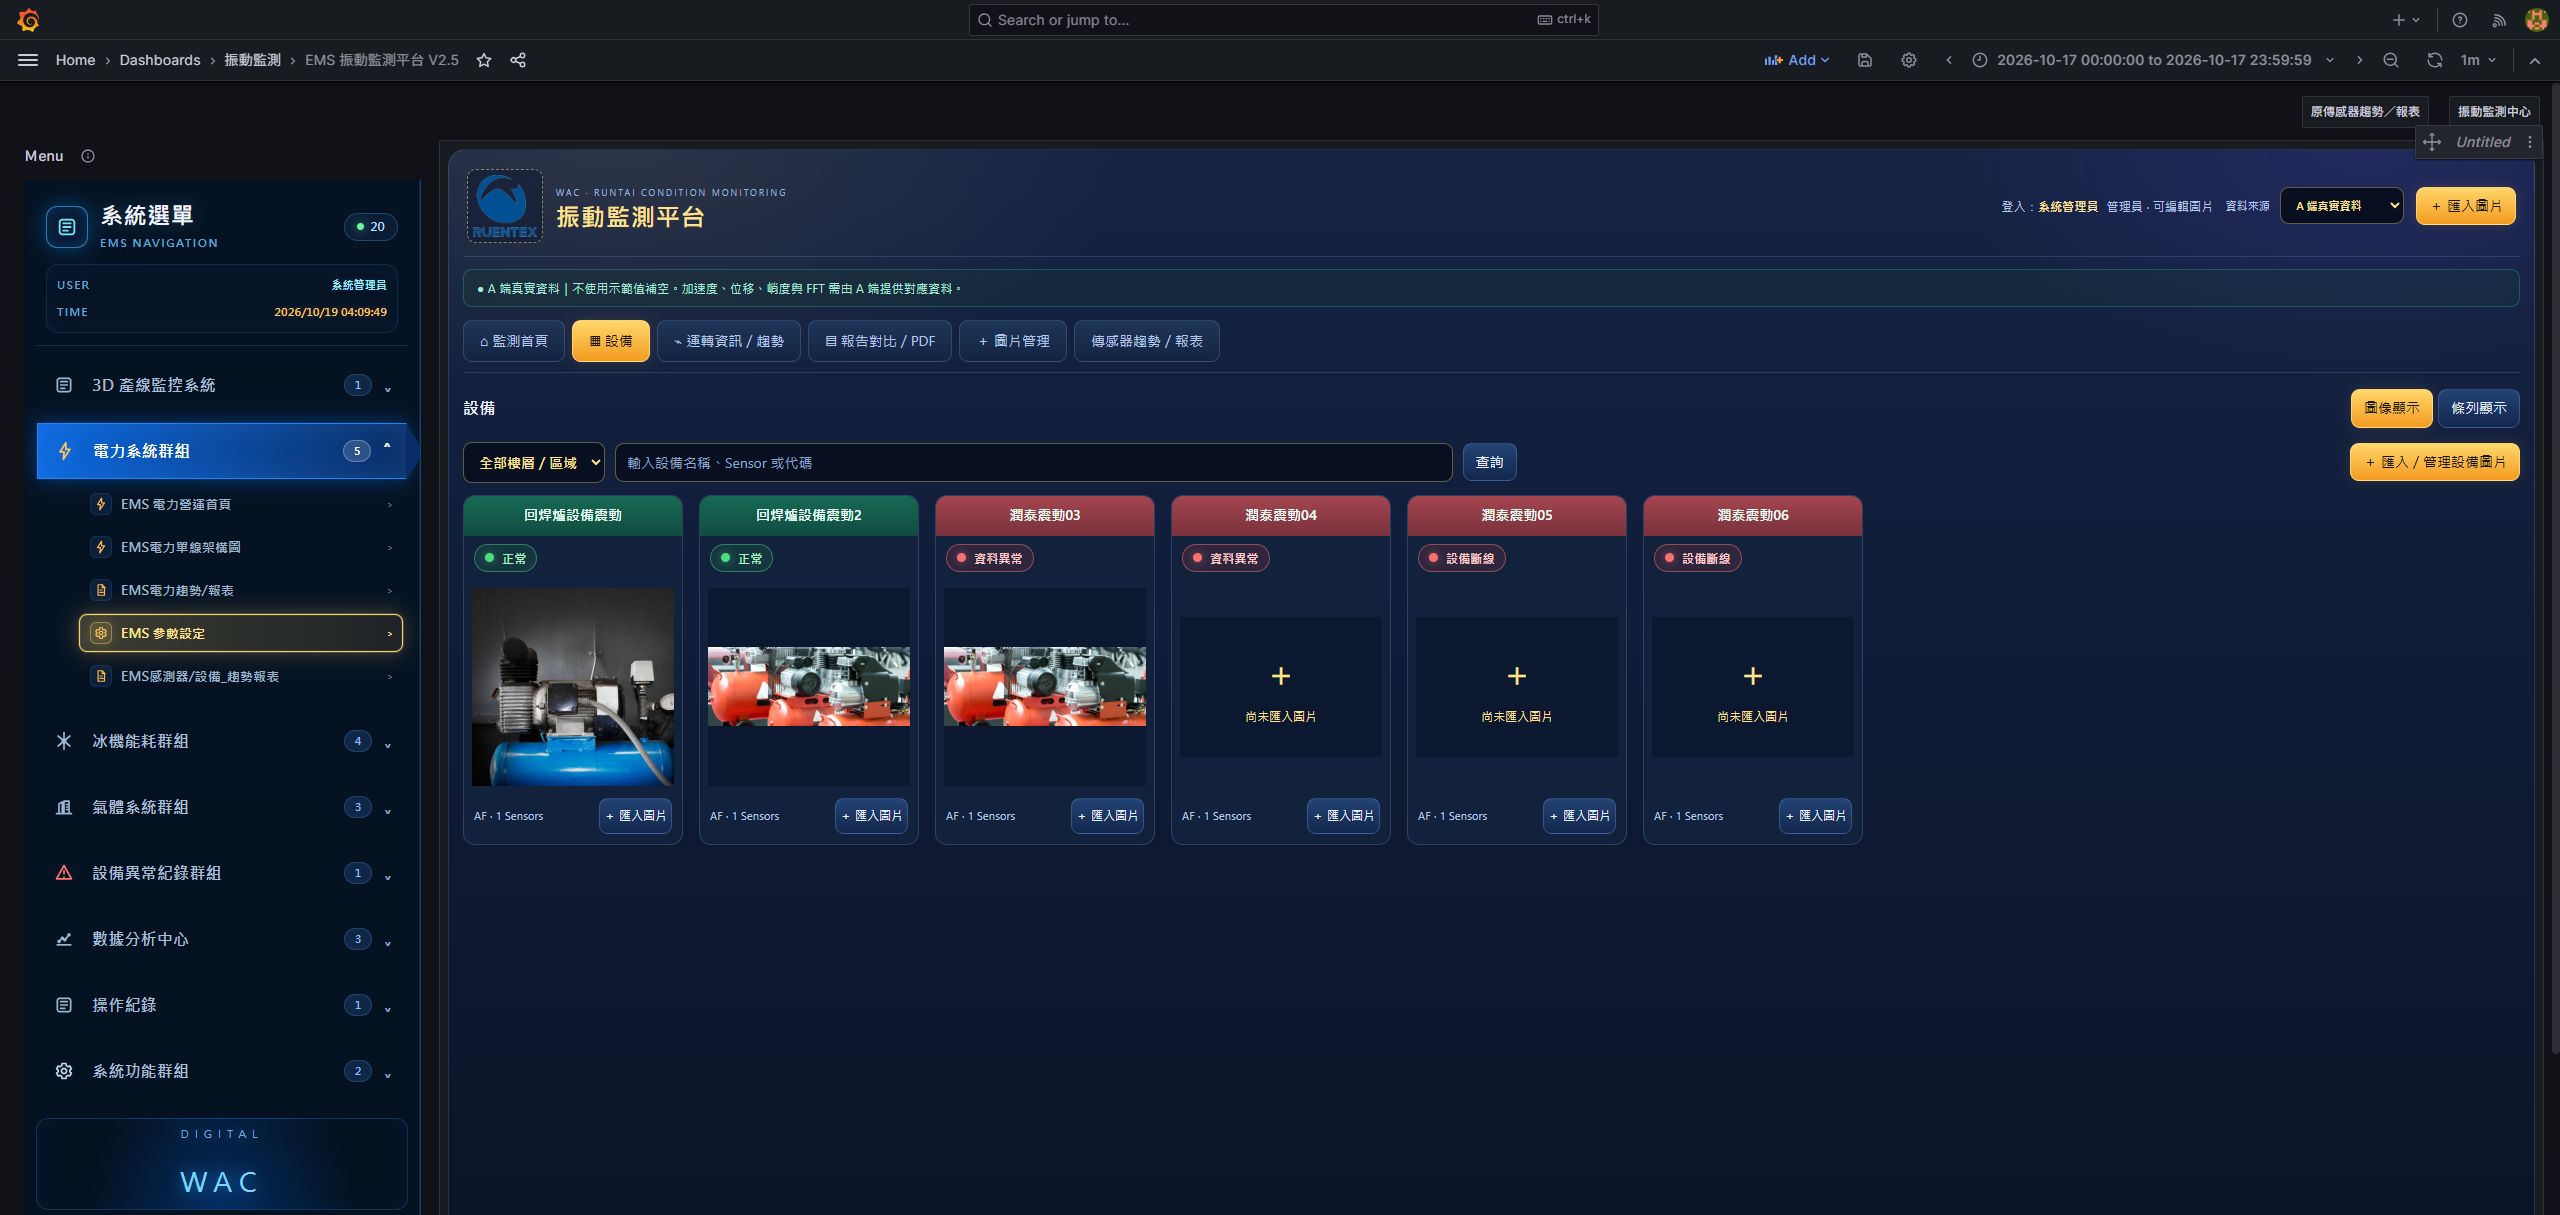2560x1215 pixels.
Task: Click the 潤泰震動05 add-image placeholder
Action: (1516, 687)
